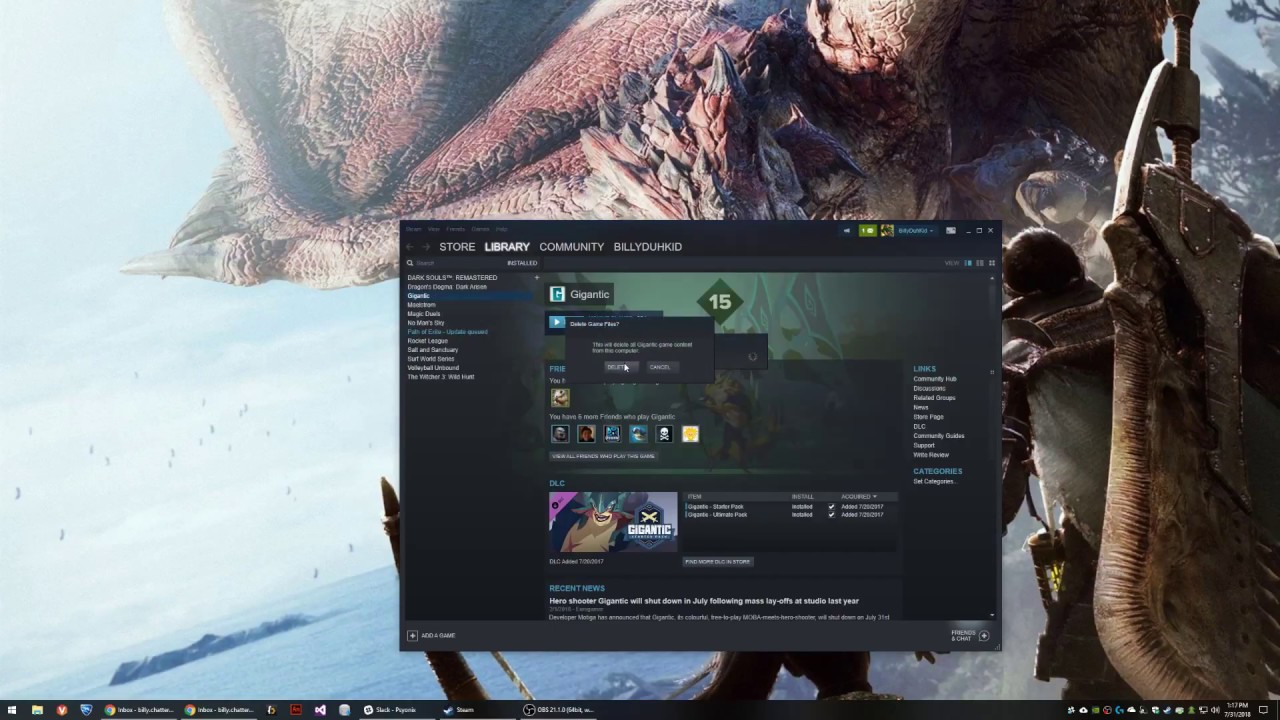Screen dimensions: 1280x720
Task: Click the Gigantic DLC thumbnail image
Action: 613,522
